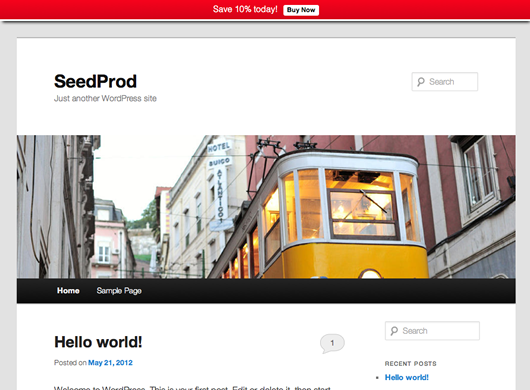
Task: Focus the header Search field
Action: pos(444,81)
